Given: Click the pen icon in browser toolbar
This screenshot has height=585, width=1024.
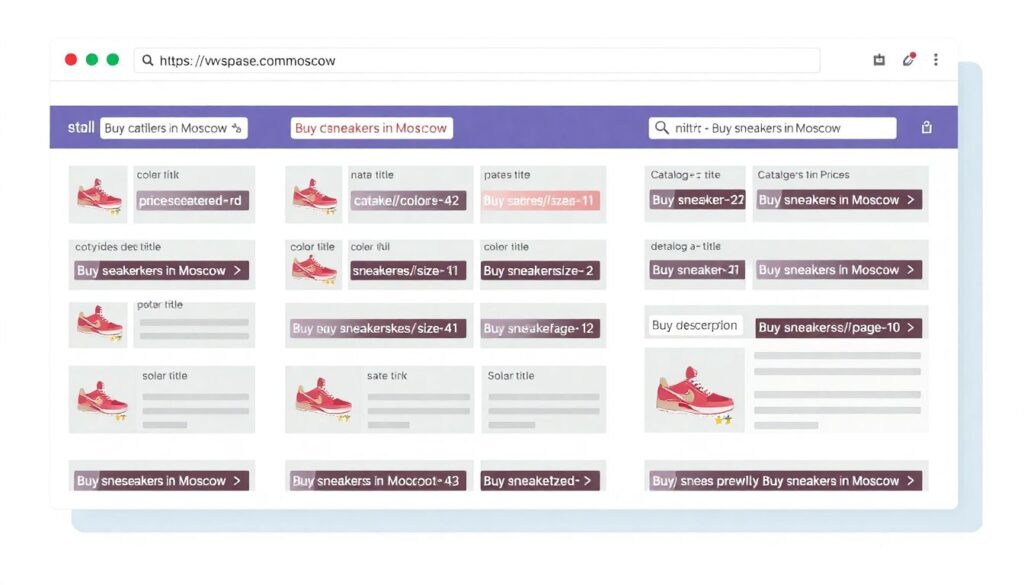Looking at the screenshot, I should pyautogui.click(x=908, y=60).
